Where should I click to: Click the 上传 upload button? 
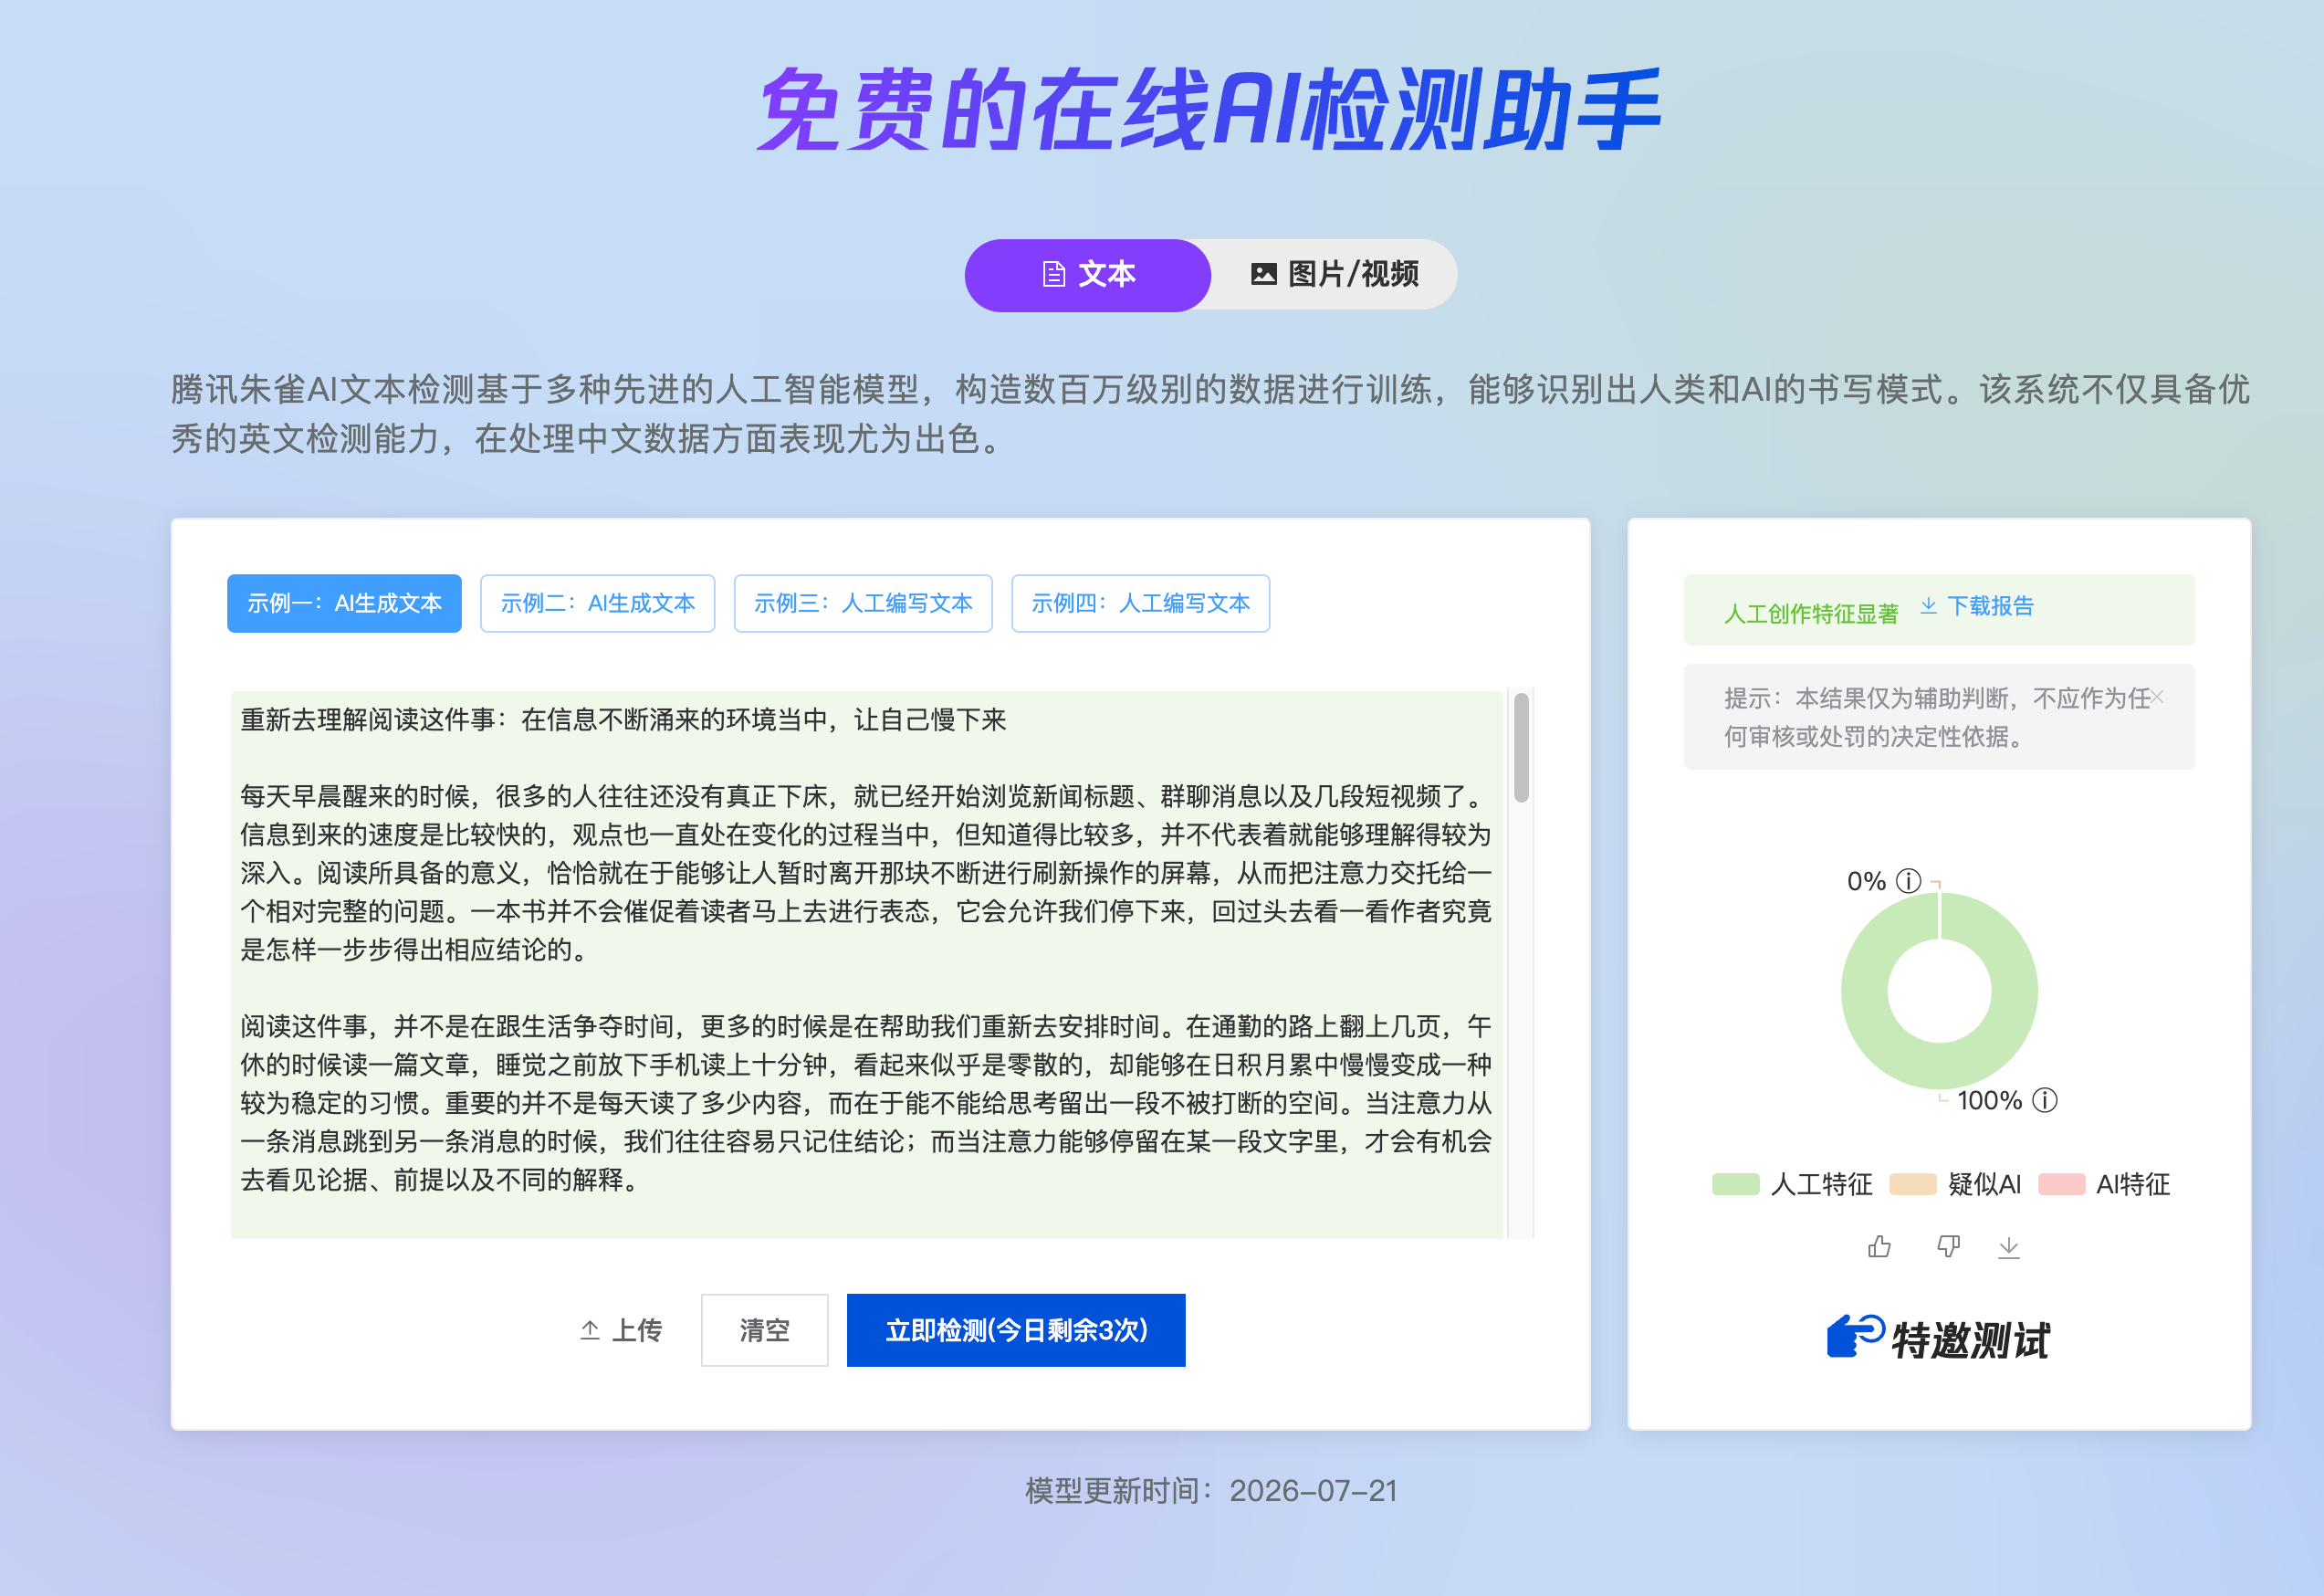pos(620,1330)
